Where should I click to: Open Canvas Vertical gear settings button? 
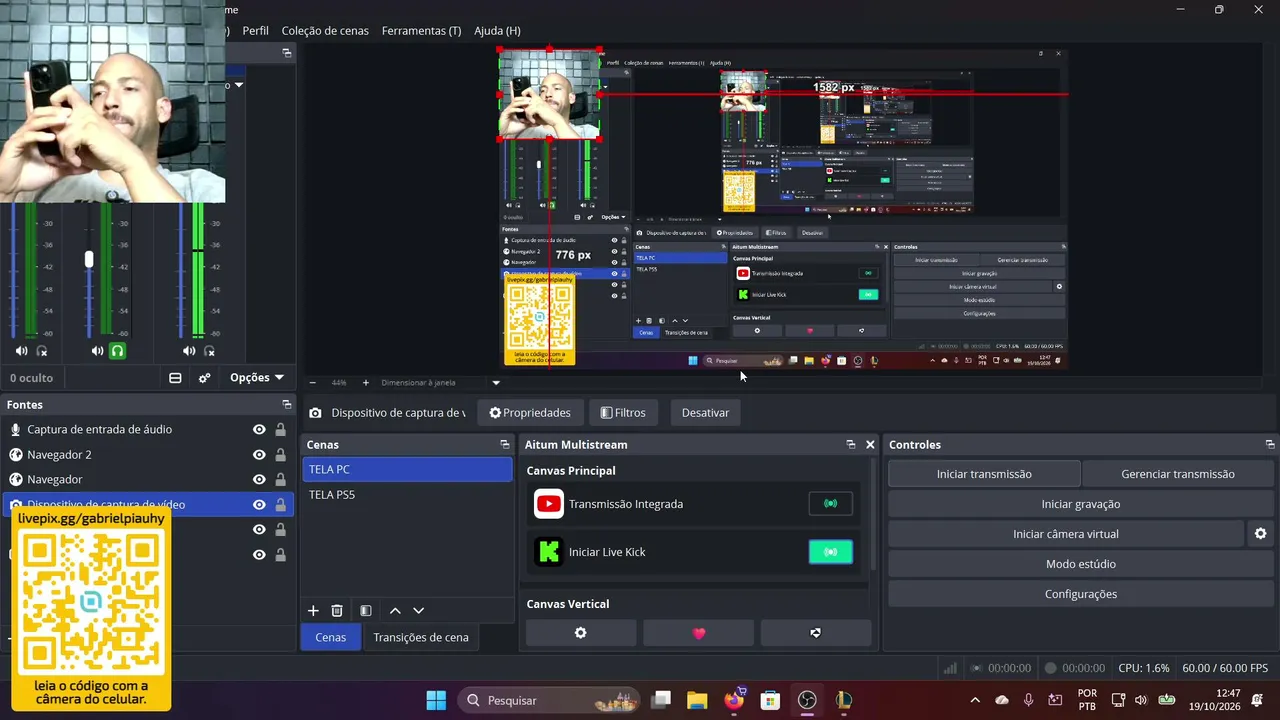point(580,633)
